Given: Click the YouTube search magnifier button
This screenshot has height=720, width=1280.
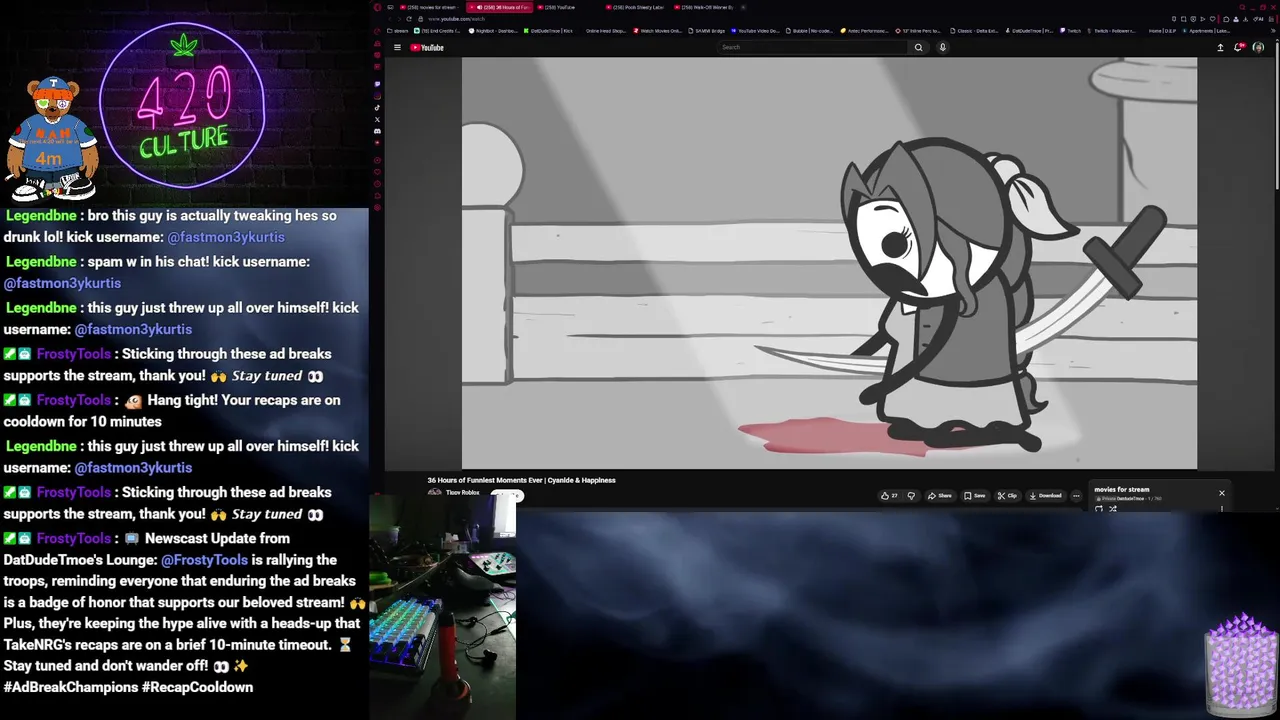Looking at the screenshot, I should click(918, 47).
